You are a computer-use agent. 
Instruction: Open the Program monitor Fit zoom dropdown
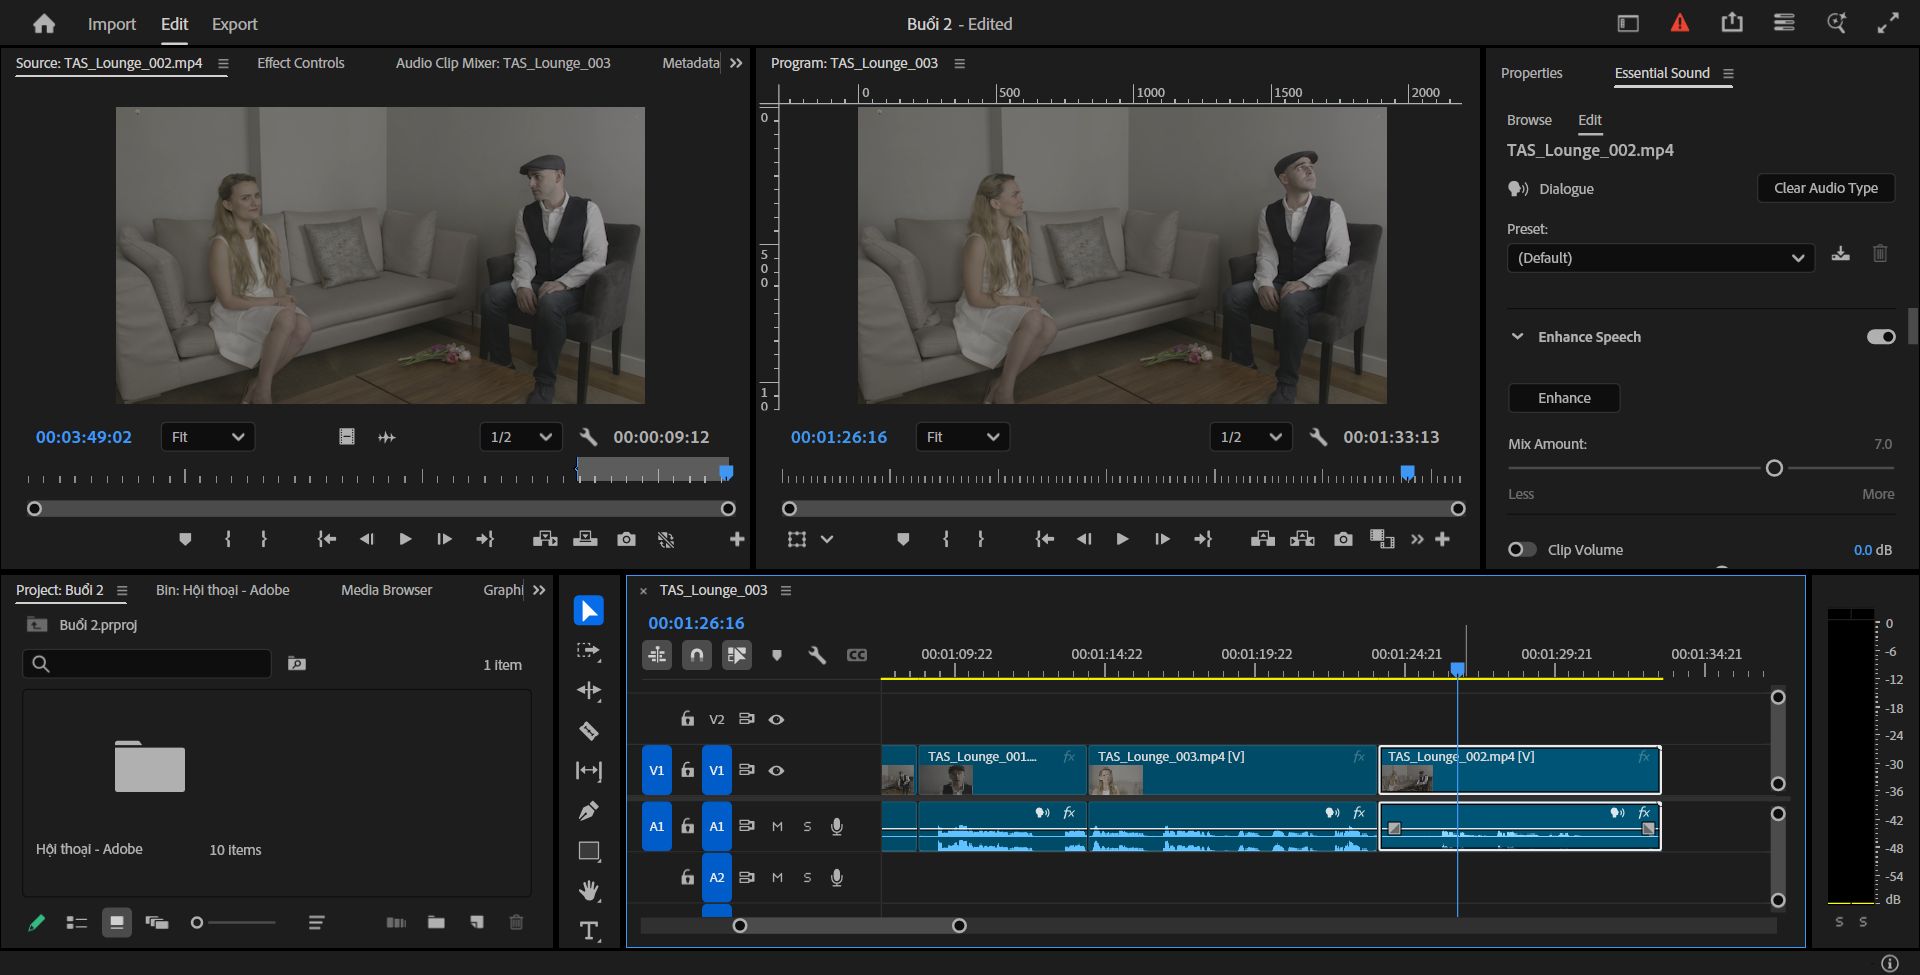coord(963,437)
